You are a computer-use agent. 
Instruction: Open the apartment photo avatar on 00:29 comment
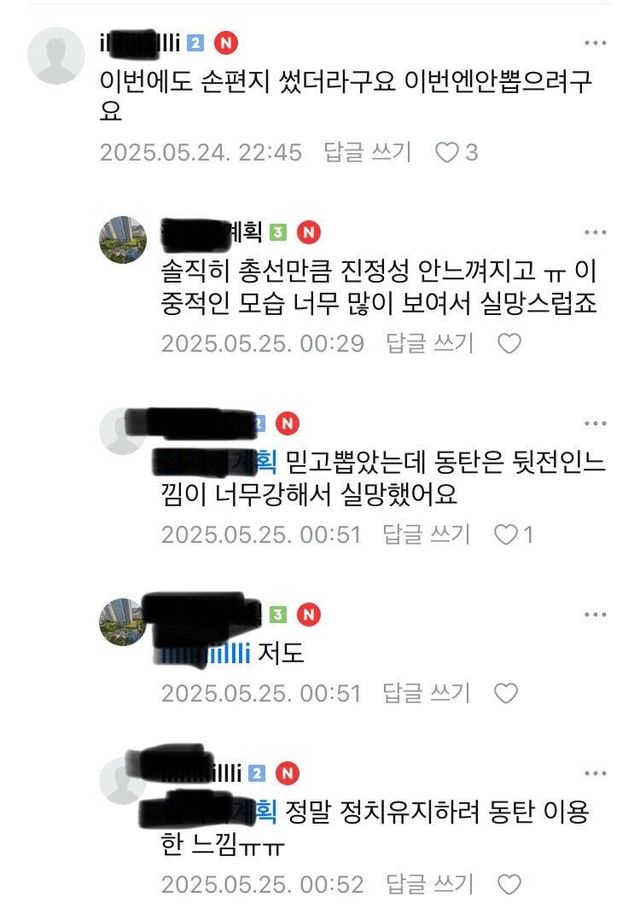(123, 240)
